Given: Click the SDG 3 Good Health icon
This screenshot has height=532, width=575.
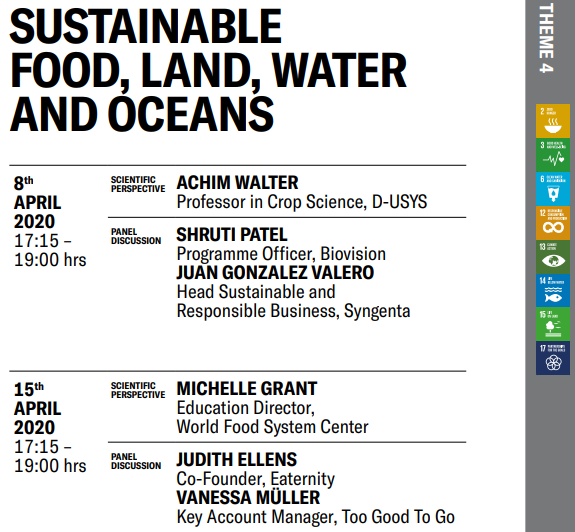Looking at the screenshot, I should pyautogui.click(x=553, y=155).
